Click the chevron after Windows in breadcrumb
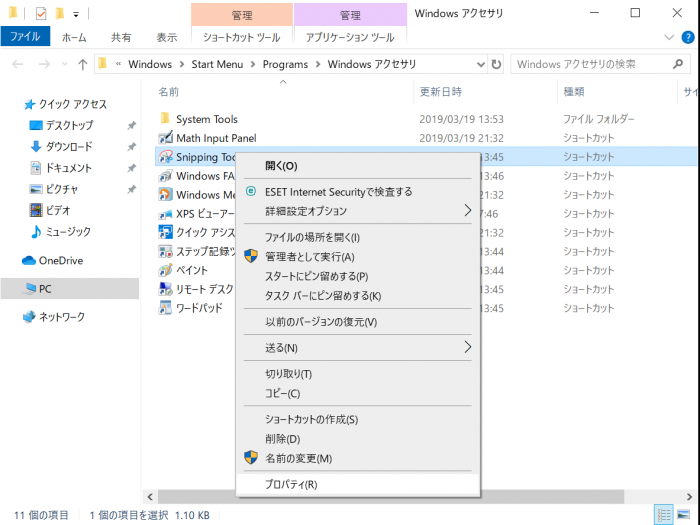 click(x=182, y=64)
